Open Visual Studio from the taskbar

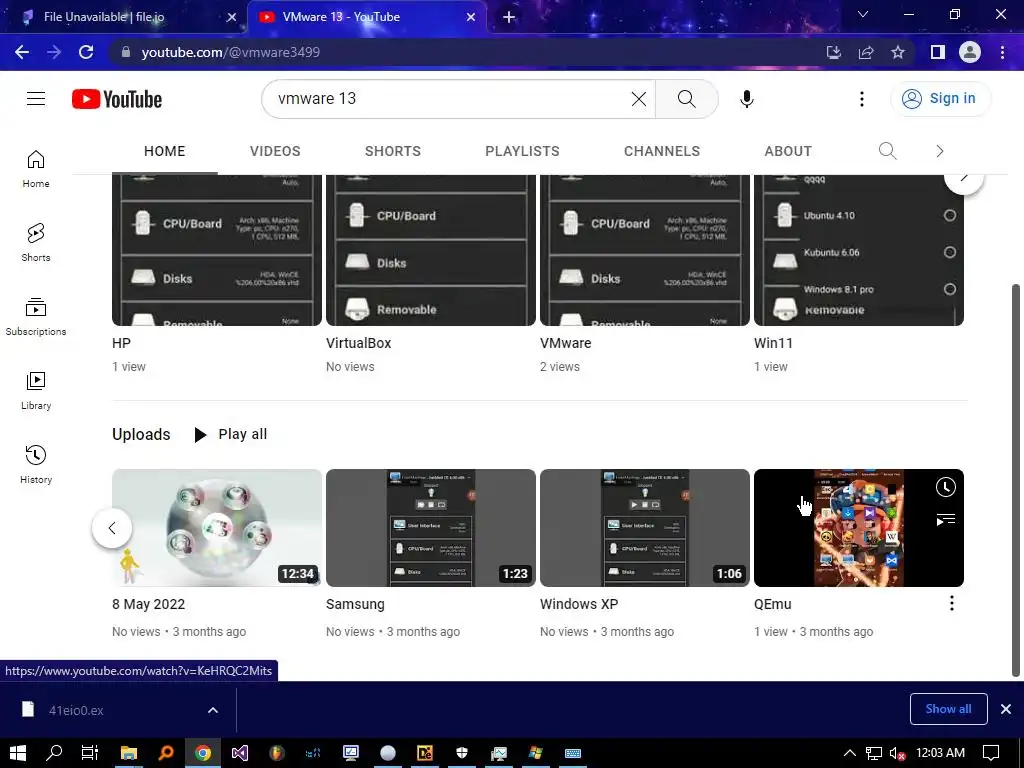tap(240, 753)
